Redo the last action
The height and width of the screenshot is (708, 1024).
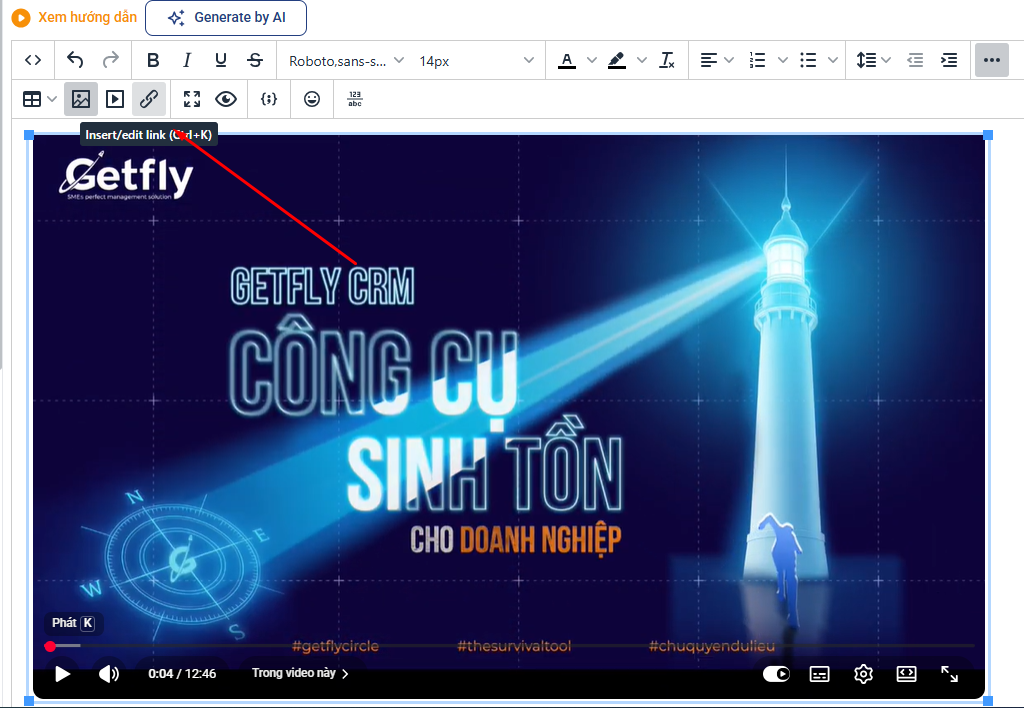click(x=110, y=60)
